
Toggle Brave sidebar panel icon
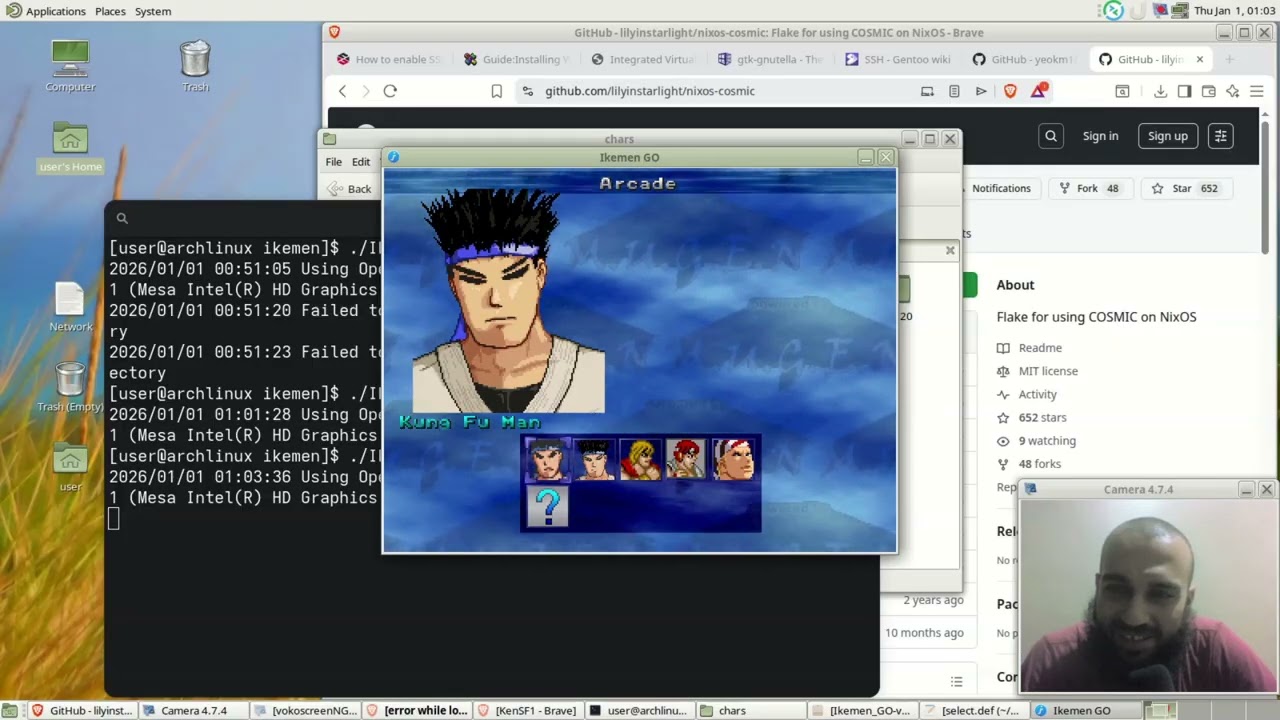(x=1184, y=91)
